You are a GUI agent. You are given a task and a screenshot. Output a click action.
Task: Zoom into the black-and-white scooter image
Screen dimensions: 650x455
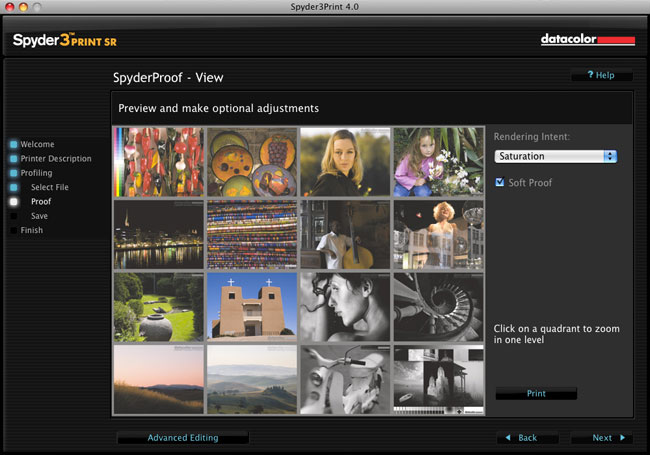click(x=345, y=380)
